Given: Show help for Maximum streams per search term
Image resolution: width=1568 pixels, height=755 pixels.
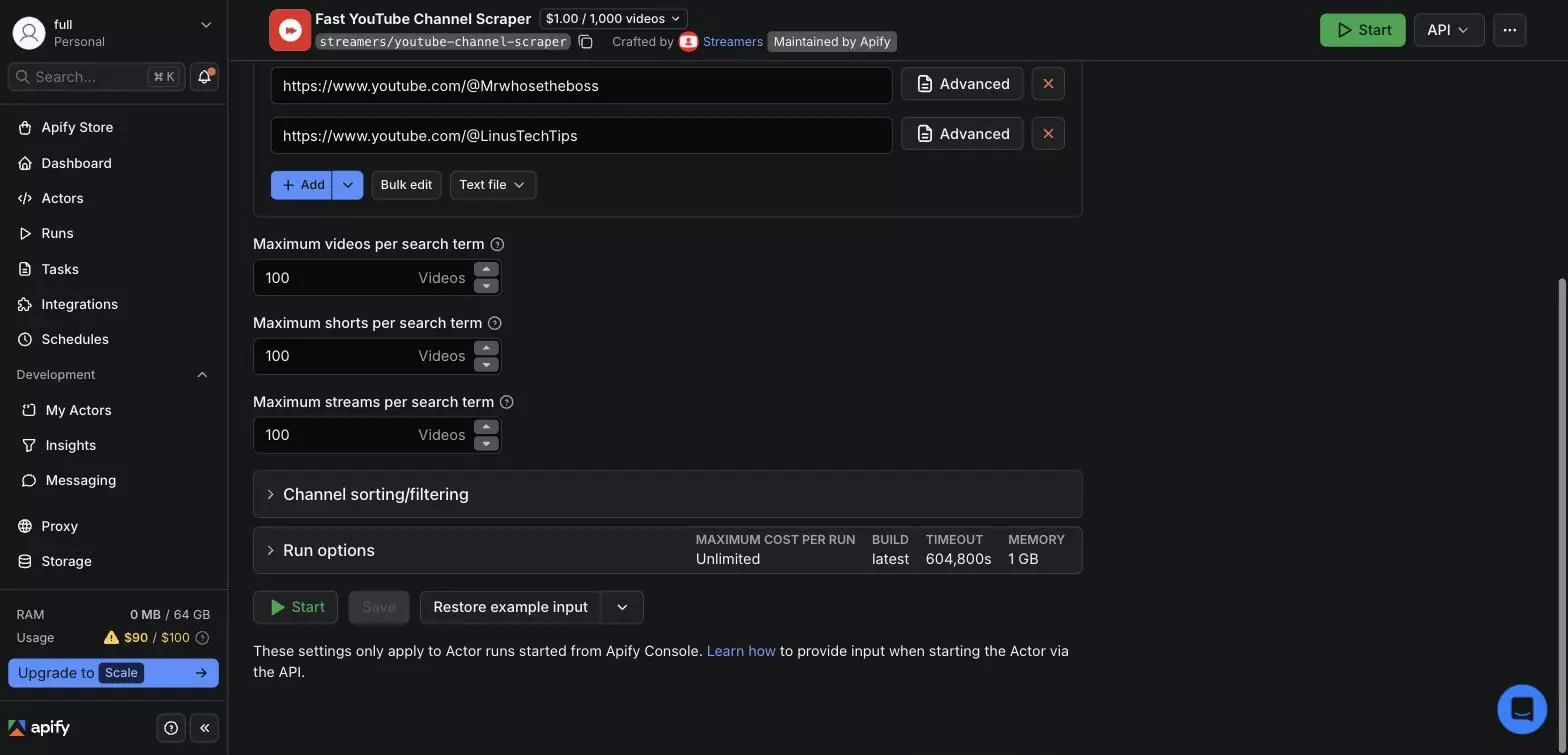Looking at the screenshot, I should [x=506, y=402].
